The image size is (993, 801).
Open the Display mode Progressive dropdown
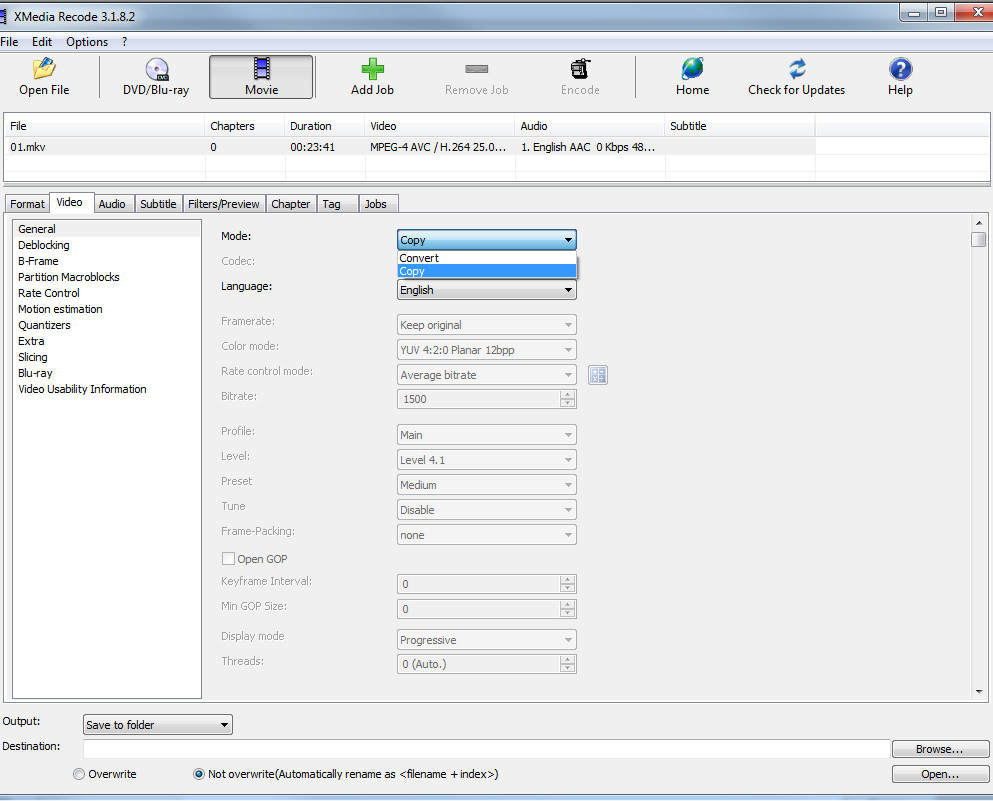486,640
